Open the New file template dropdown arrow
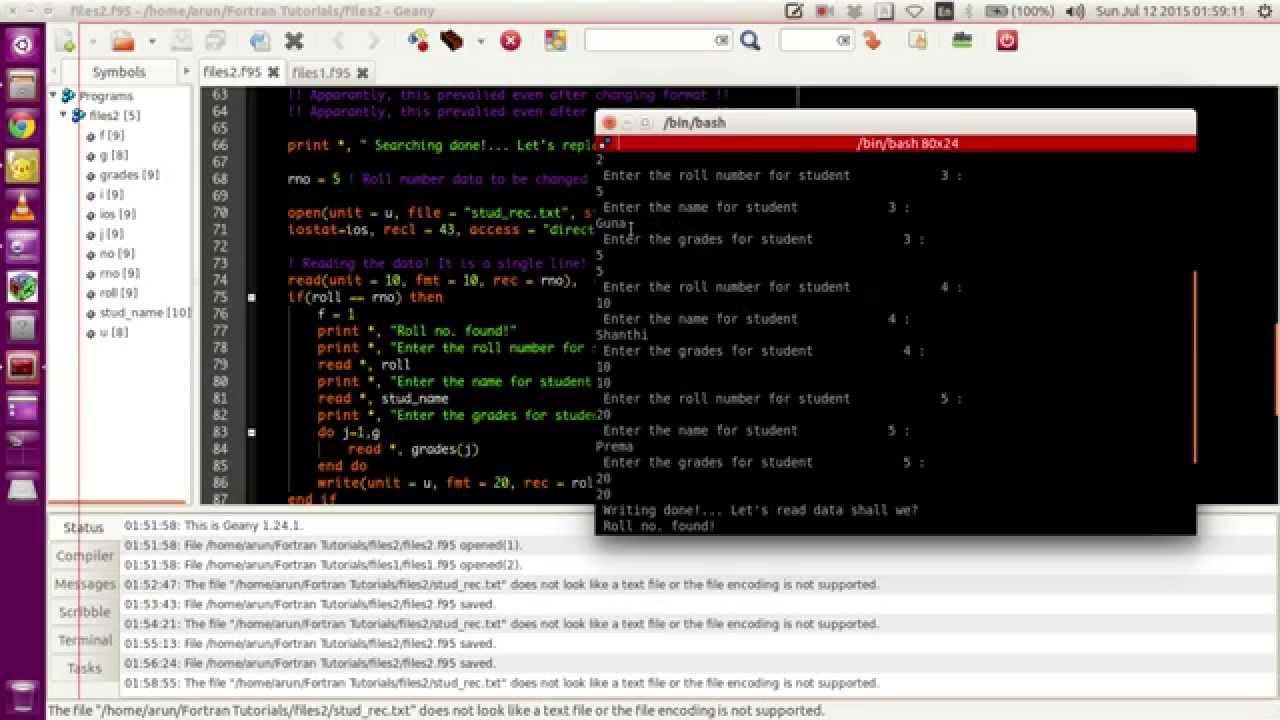1280x720 pixels. point(92,41)
